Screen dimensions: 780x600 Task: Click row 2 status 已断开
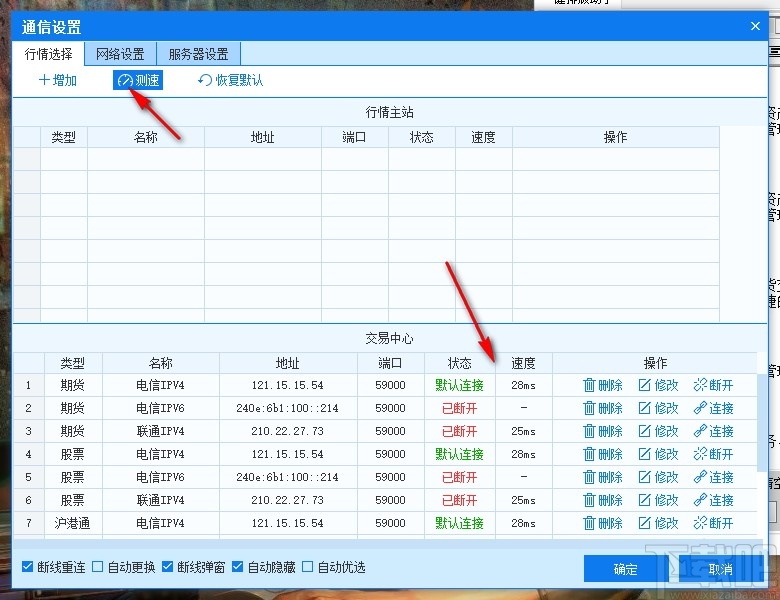coord(460,408)
